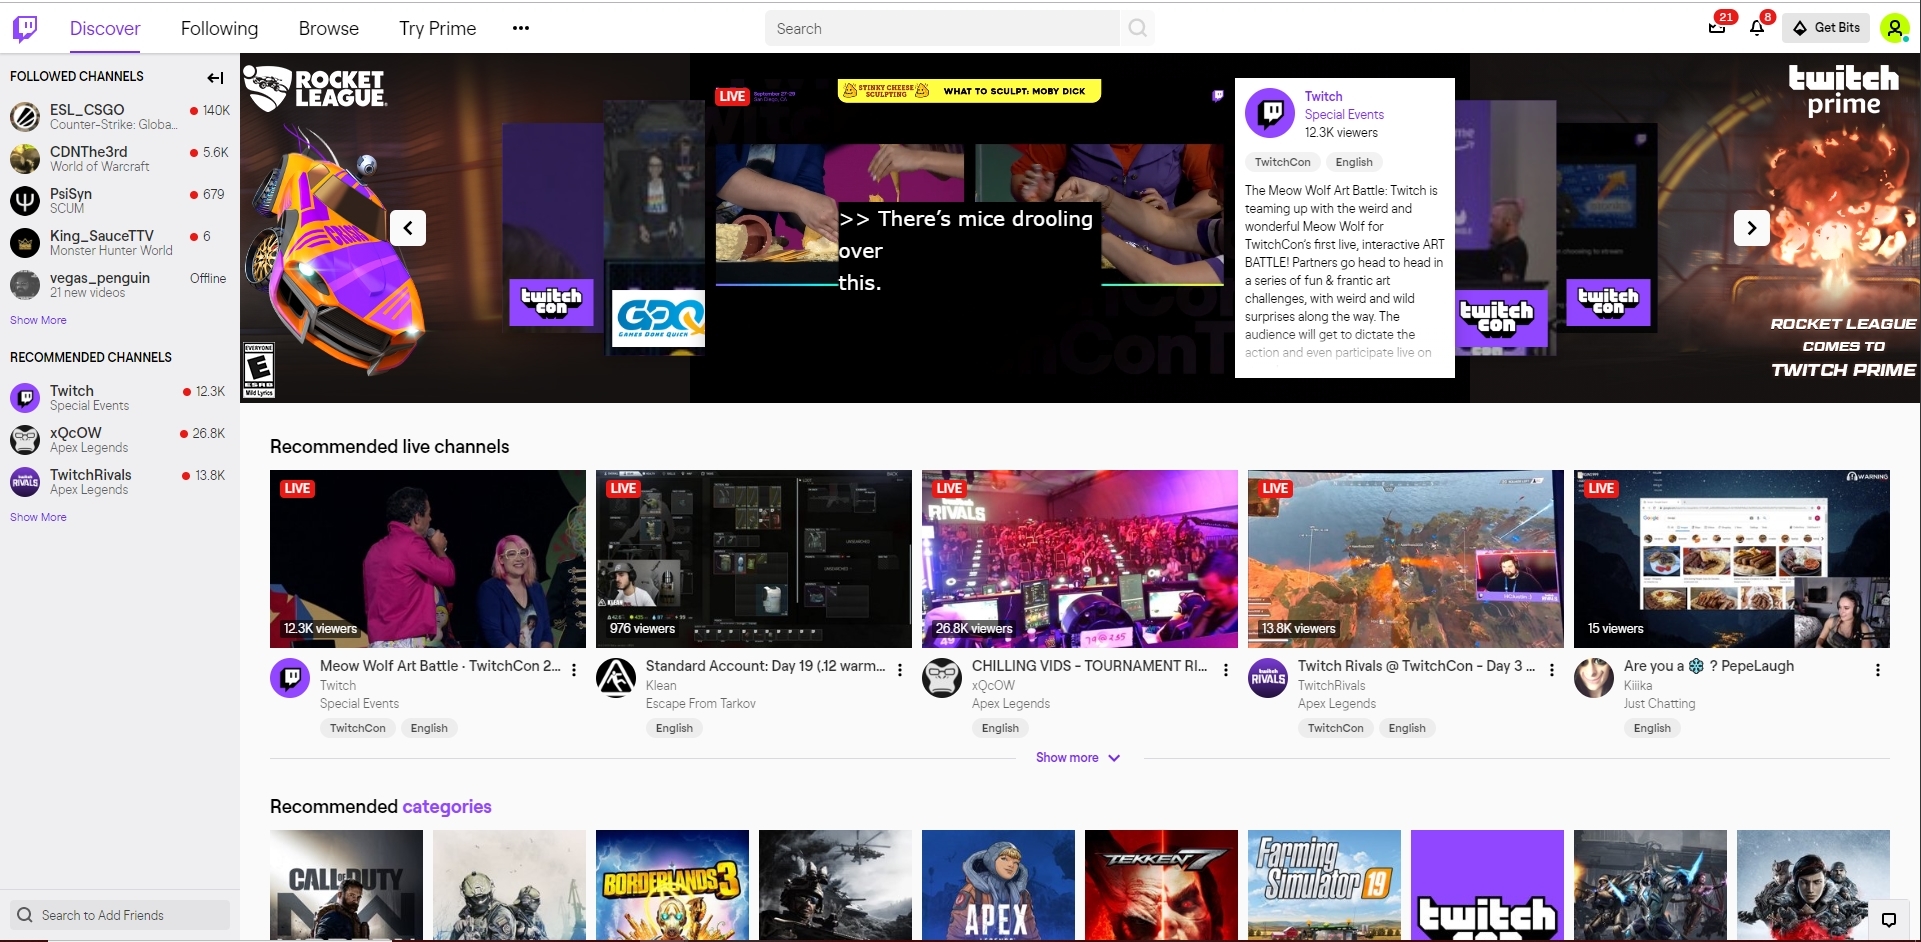Screen dimensions: 1921x942
Task: Click the TwitchCon tag in carousel card
Action: [1282, 162]
